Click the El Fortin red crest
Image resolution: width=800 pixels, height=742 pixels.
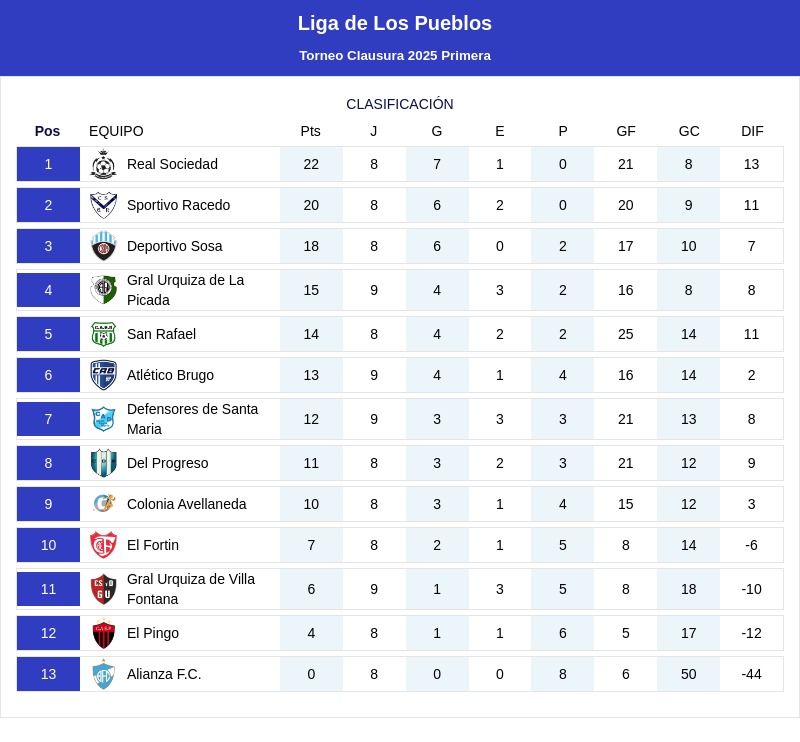click(104, 545)
